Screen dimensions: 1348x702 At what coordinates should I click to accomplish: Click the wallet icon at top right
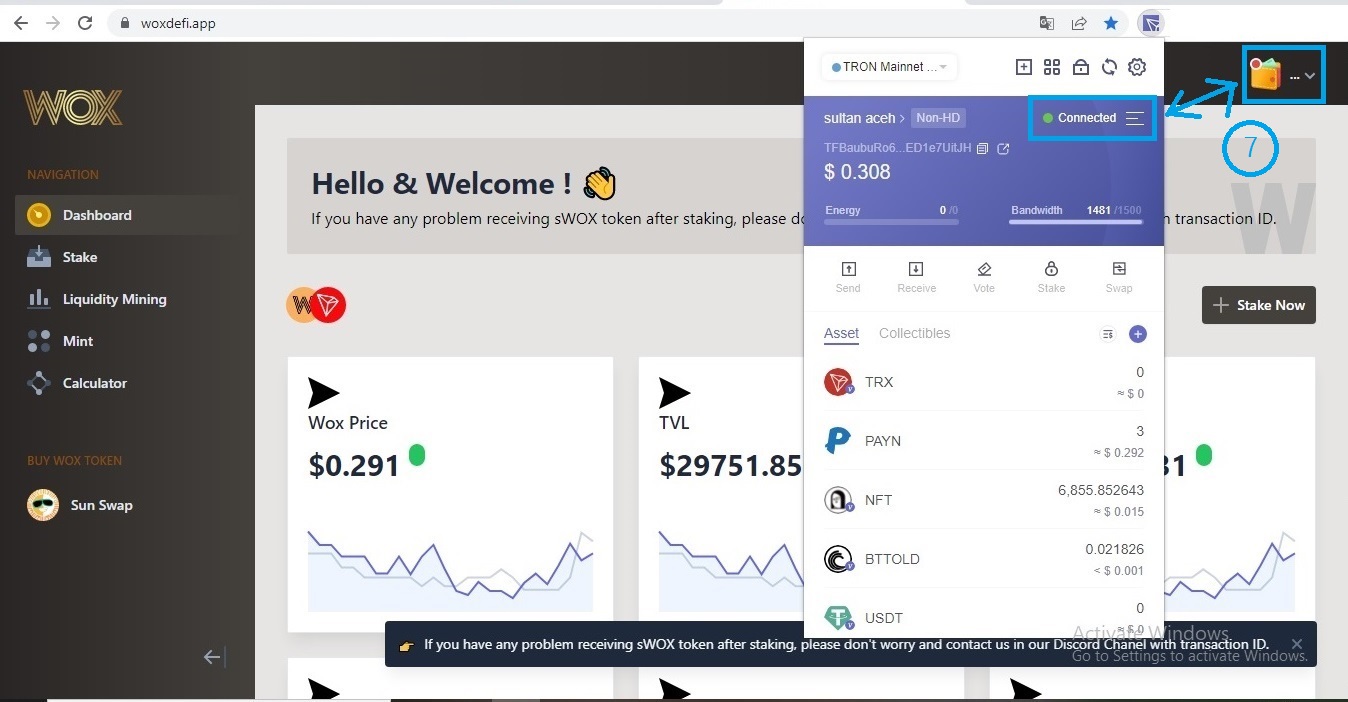(1264, 74)
